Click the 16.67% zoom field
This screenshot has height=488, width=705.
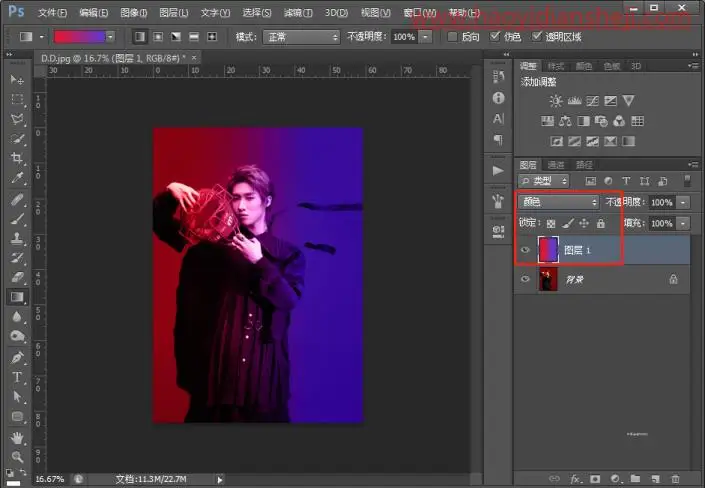pos(49,479)
